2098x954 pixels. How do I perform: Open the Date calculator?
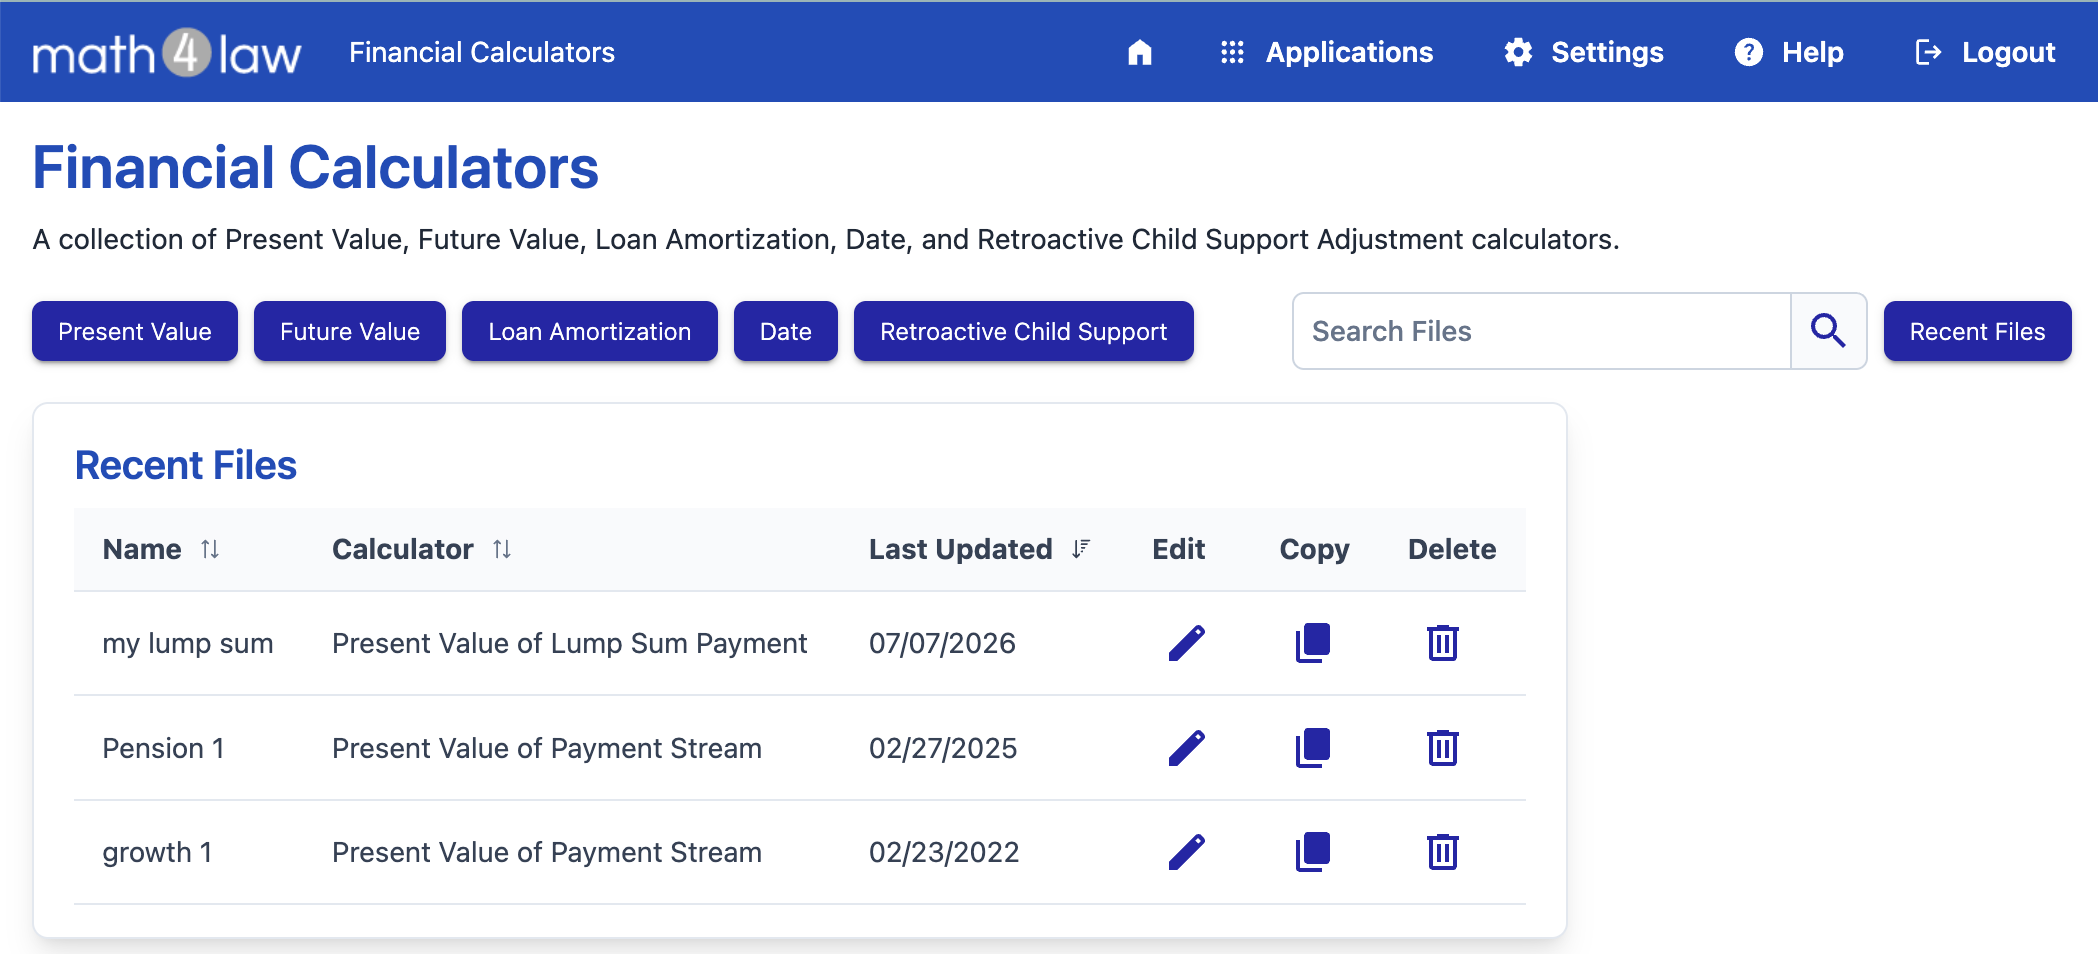tap(786, 331)
